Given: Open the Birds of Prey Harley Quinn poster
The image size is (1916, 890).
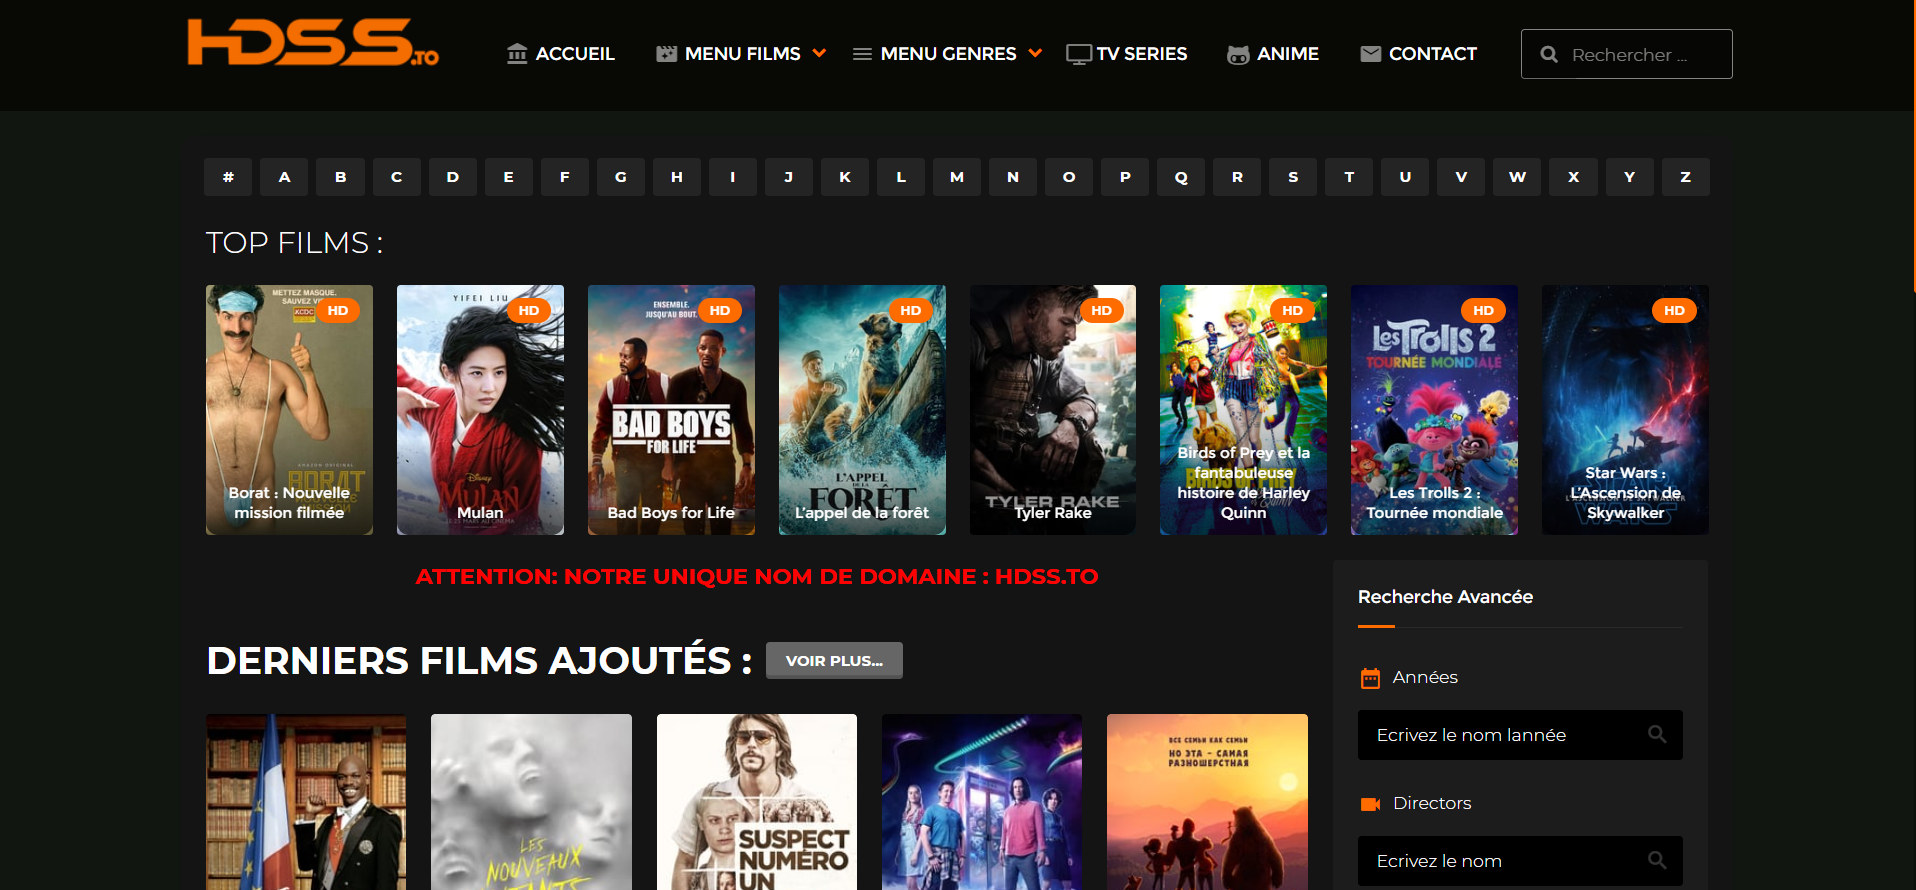Looking at the screenshot, I should click(1243, 410).
